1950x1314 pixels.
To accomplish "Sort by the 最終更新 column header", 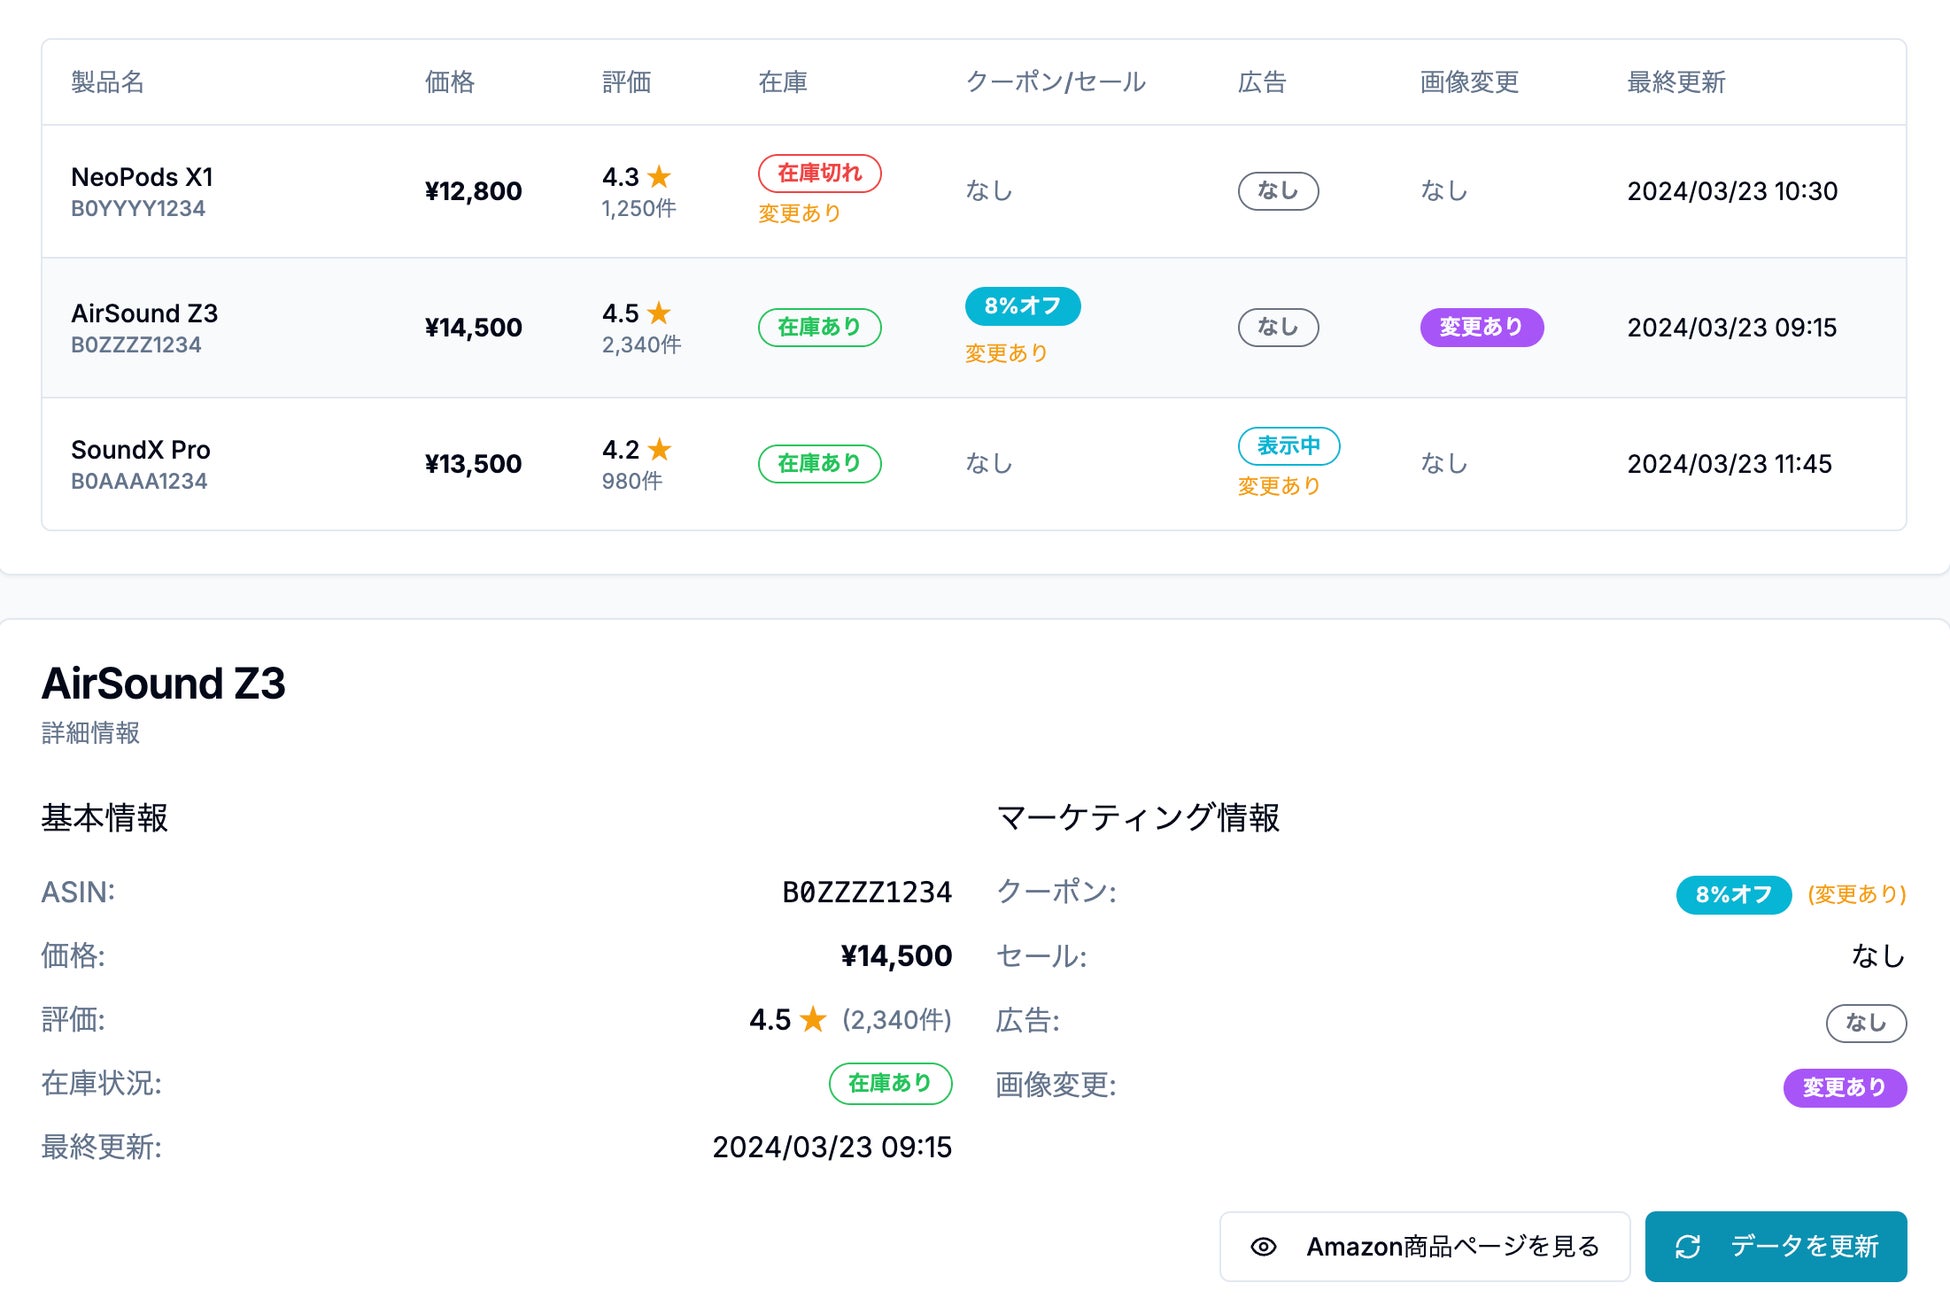I will tap(1676, 82).
